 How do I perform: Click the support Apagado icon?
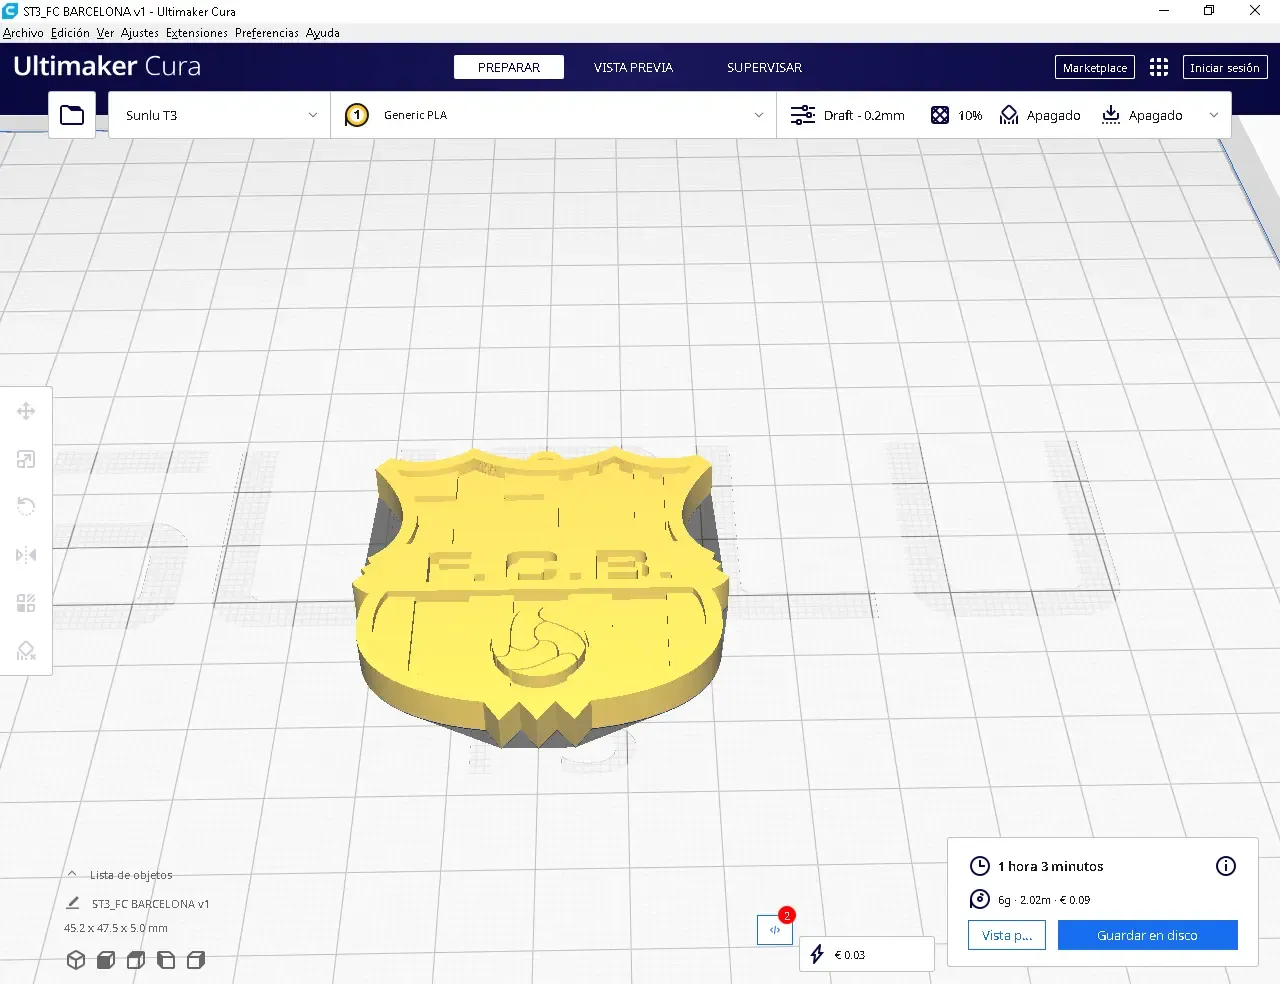coord(1009,115)
